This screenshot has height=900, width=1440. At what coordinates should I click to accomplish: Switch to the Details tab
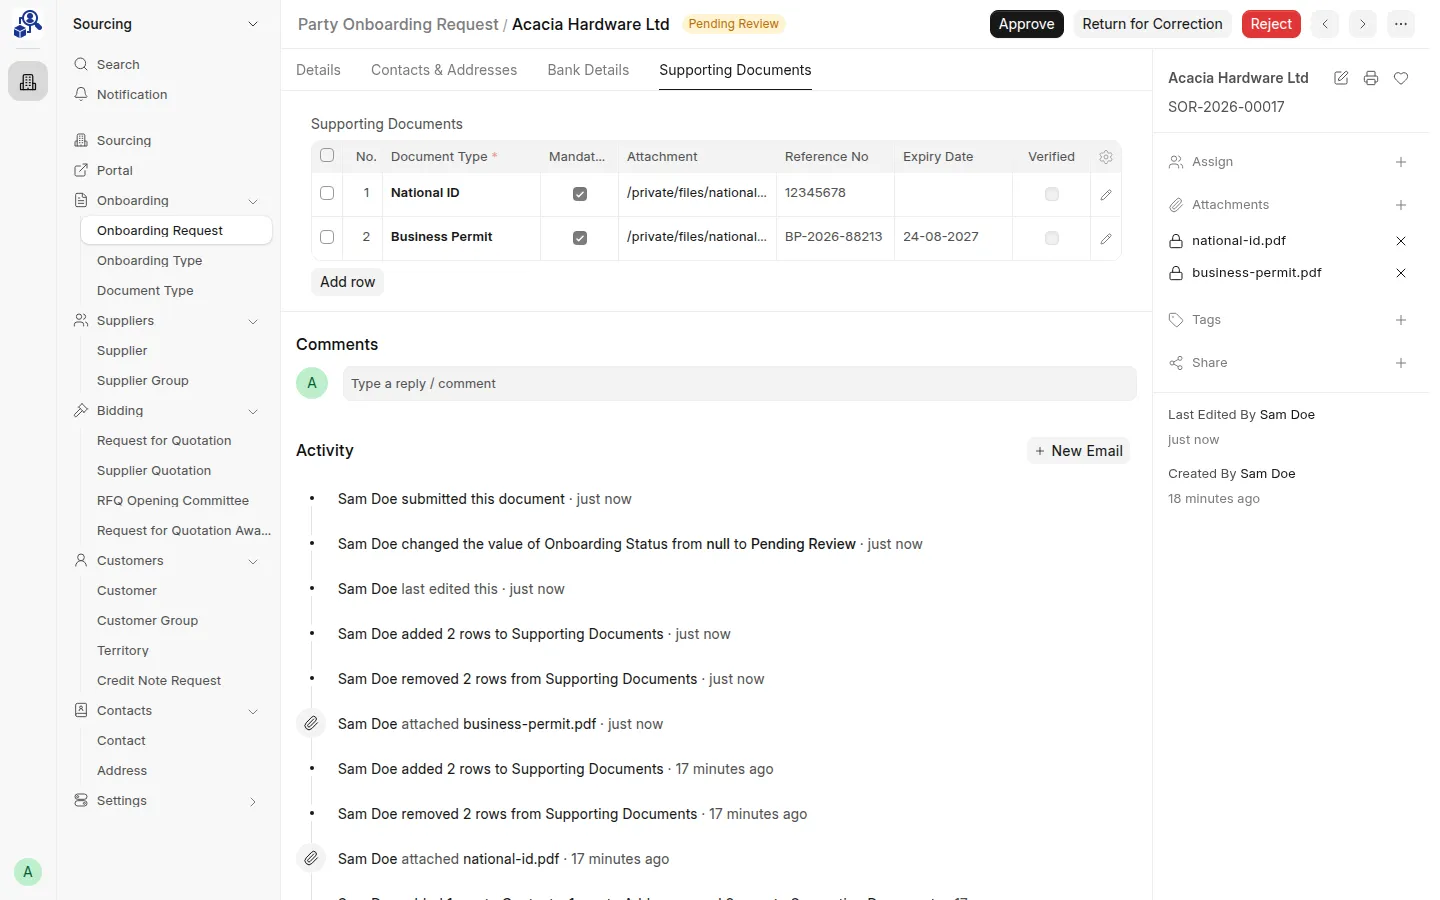pyautogui.click(x=318, y=70)
